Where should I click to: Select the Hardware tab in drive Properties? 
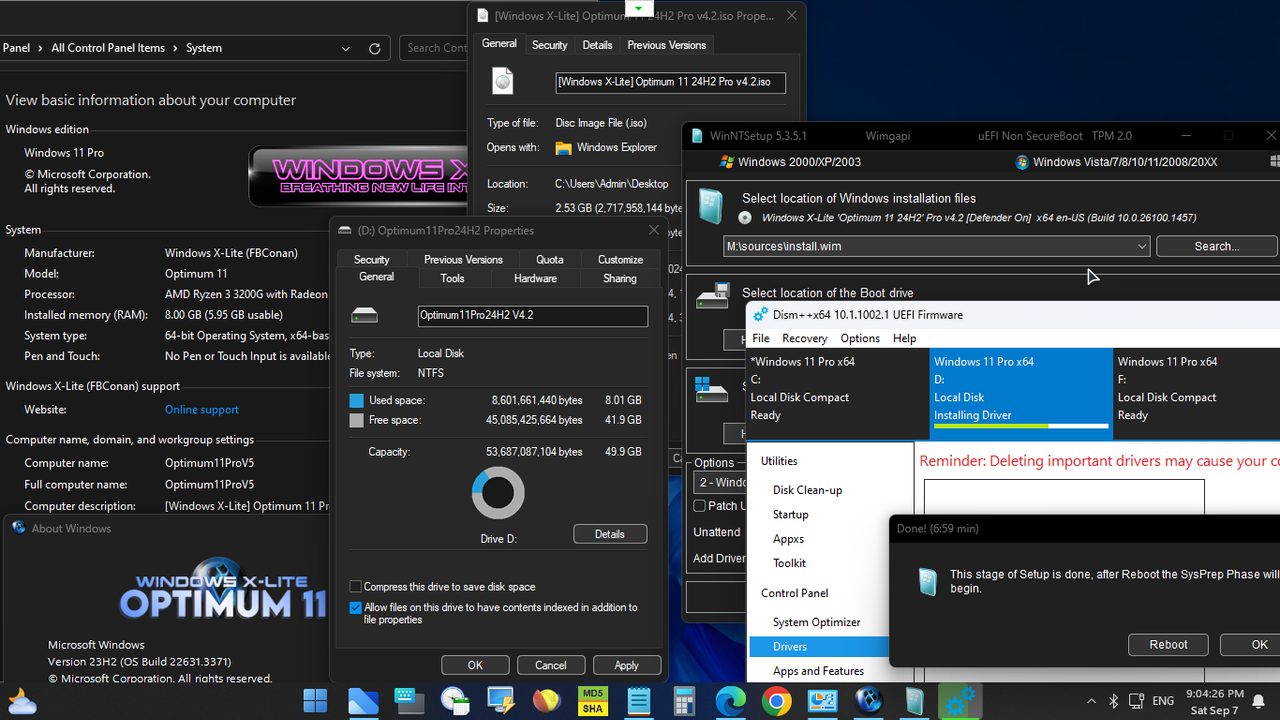[x=535, y=278]
